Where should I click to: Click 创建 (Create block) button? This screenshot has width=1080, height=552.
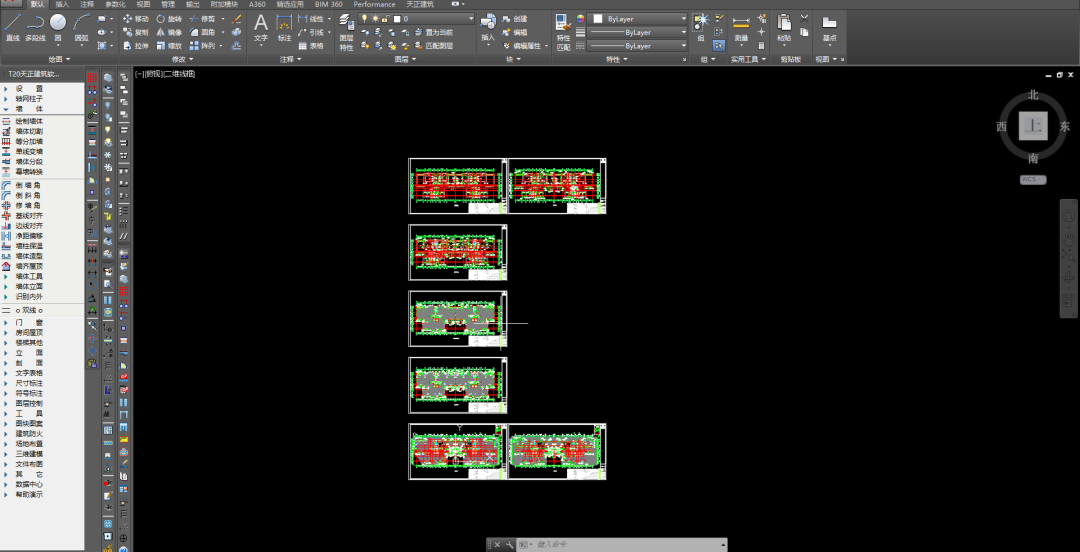[x=515, y=19]
